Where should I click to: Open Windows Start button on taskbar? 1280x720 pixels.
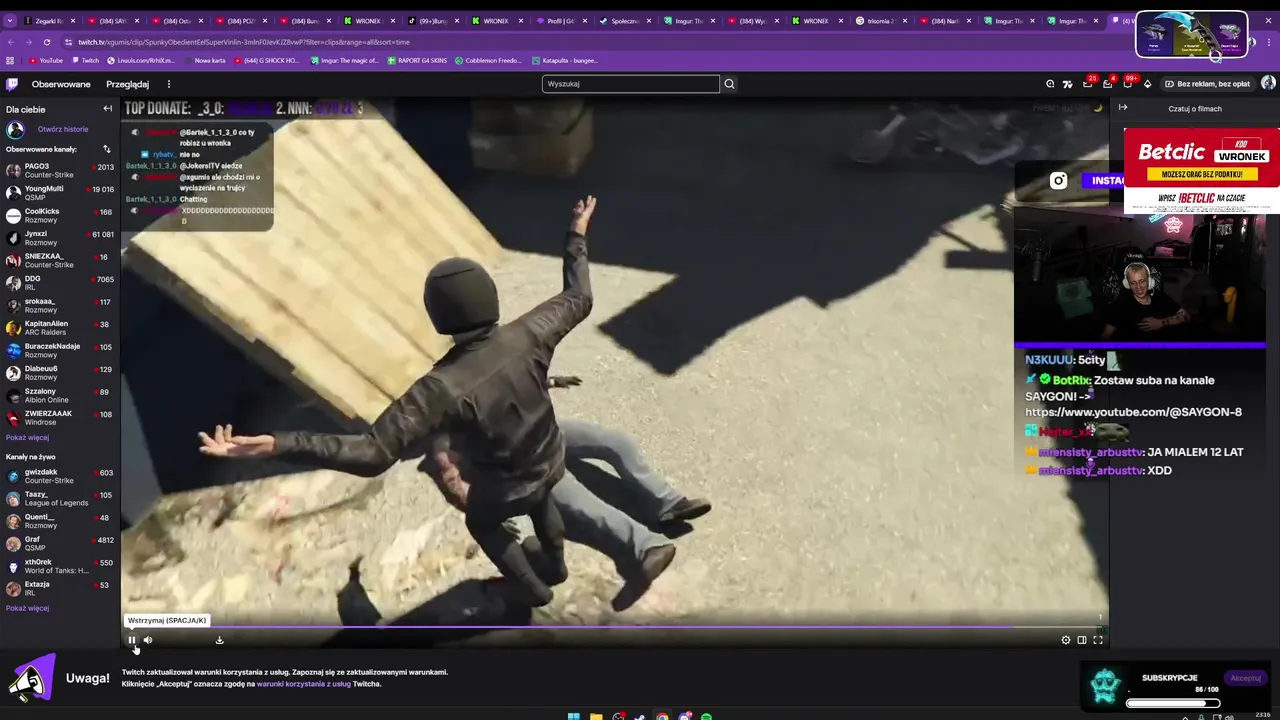(574, 717)
